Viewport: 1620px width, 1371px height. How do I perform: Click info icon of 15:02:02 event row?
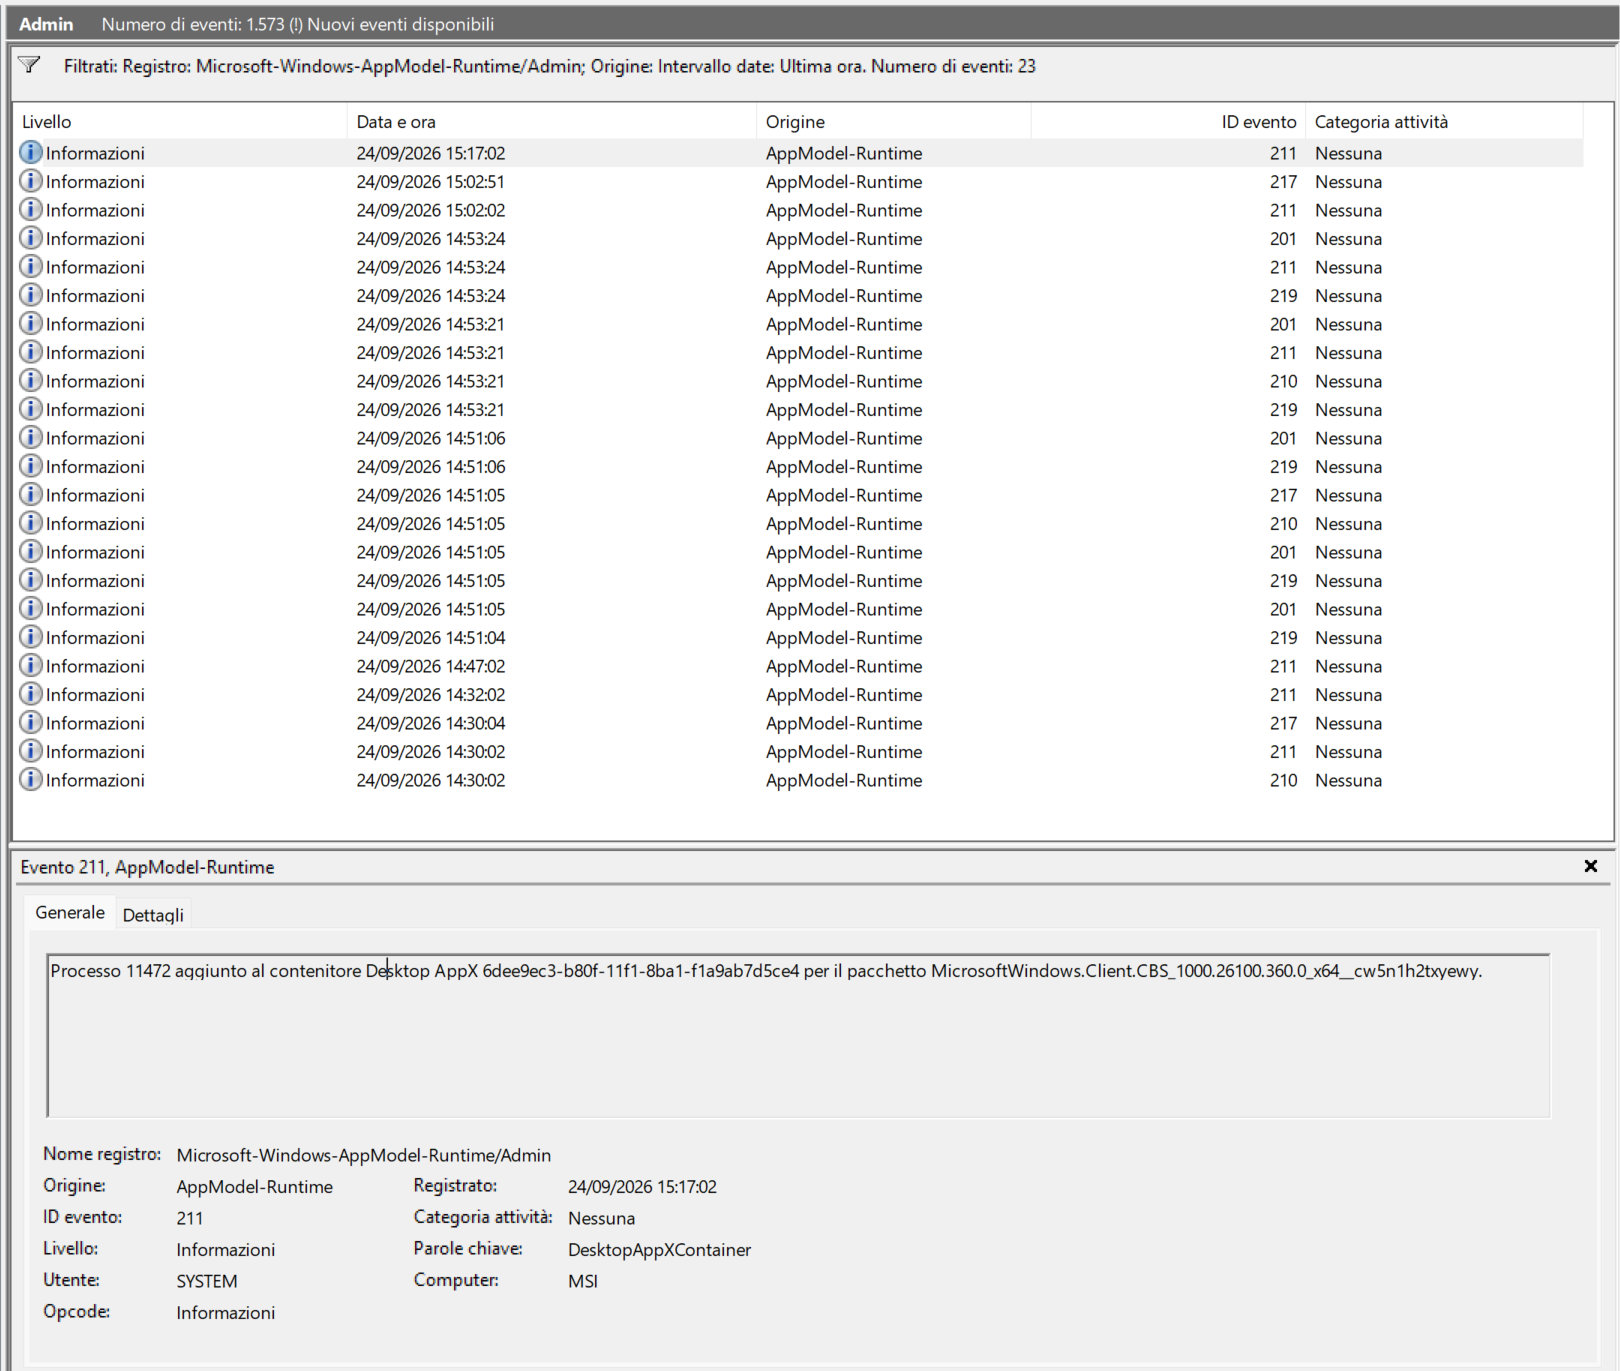31,209
